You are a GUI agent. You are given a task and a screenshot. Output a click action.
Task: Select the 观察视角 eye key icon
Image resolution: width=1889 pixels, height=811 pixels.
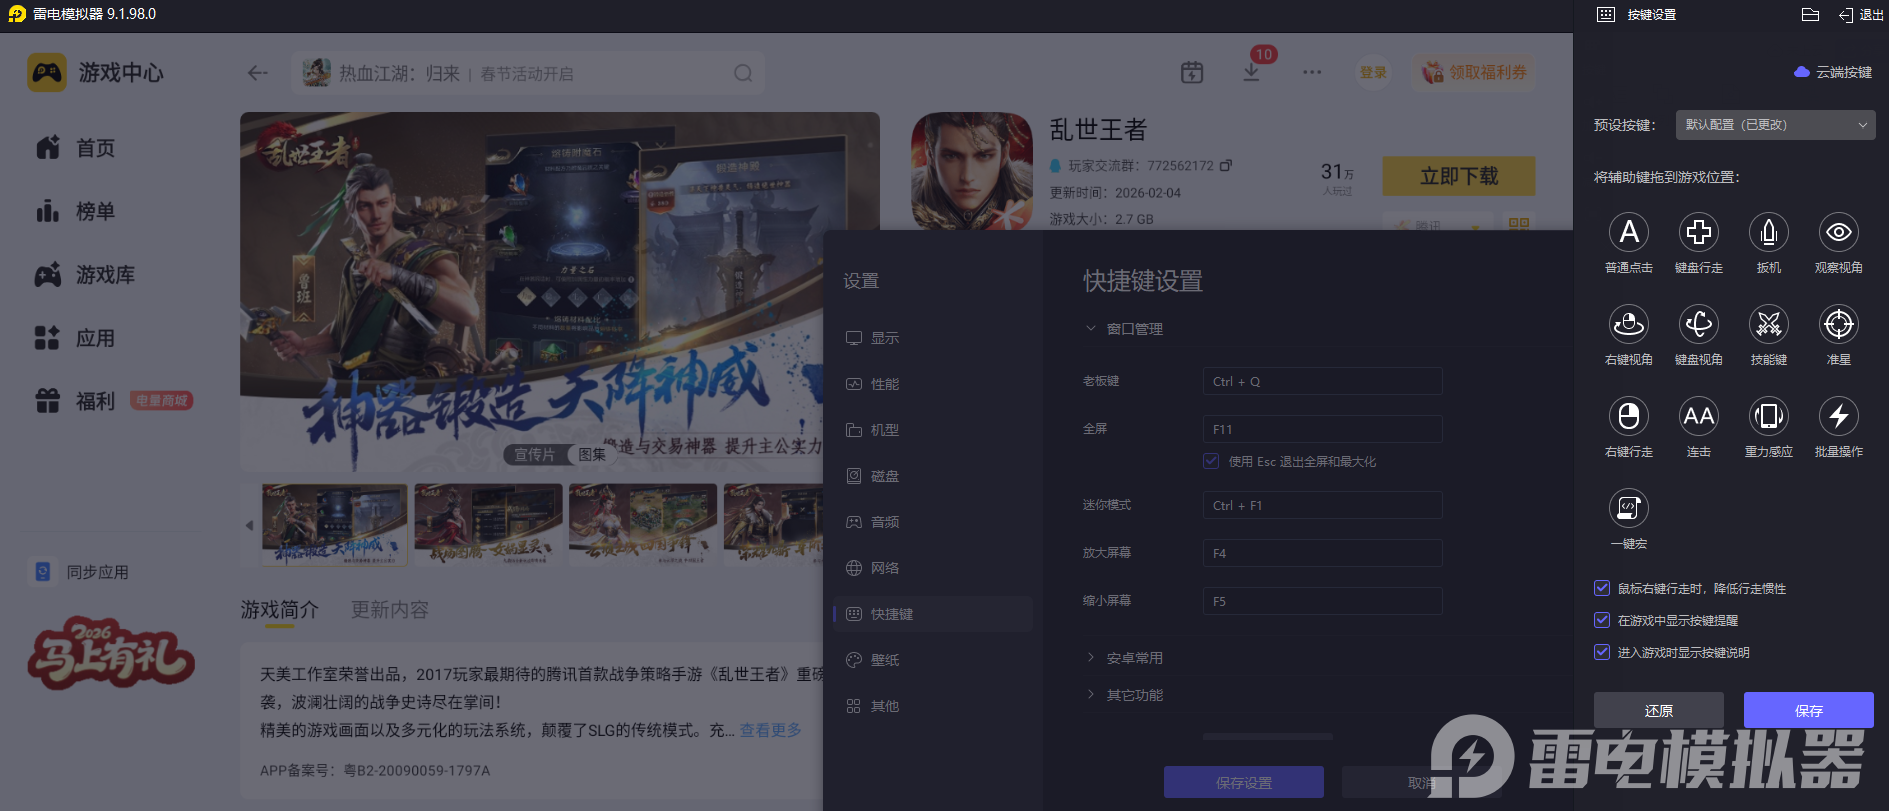pos(1839,232)
